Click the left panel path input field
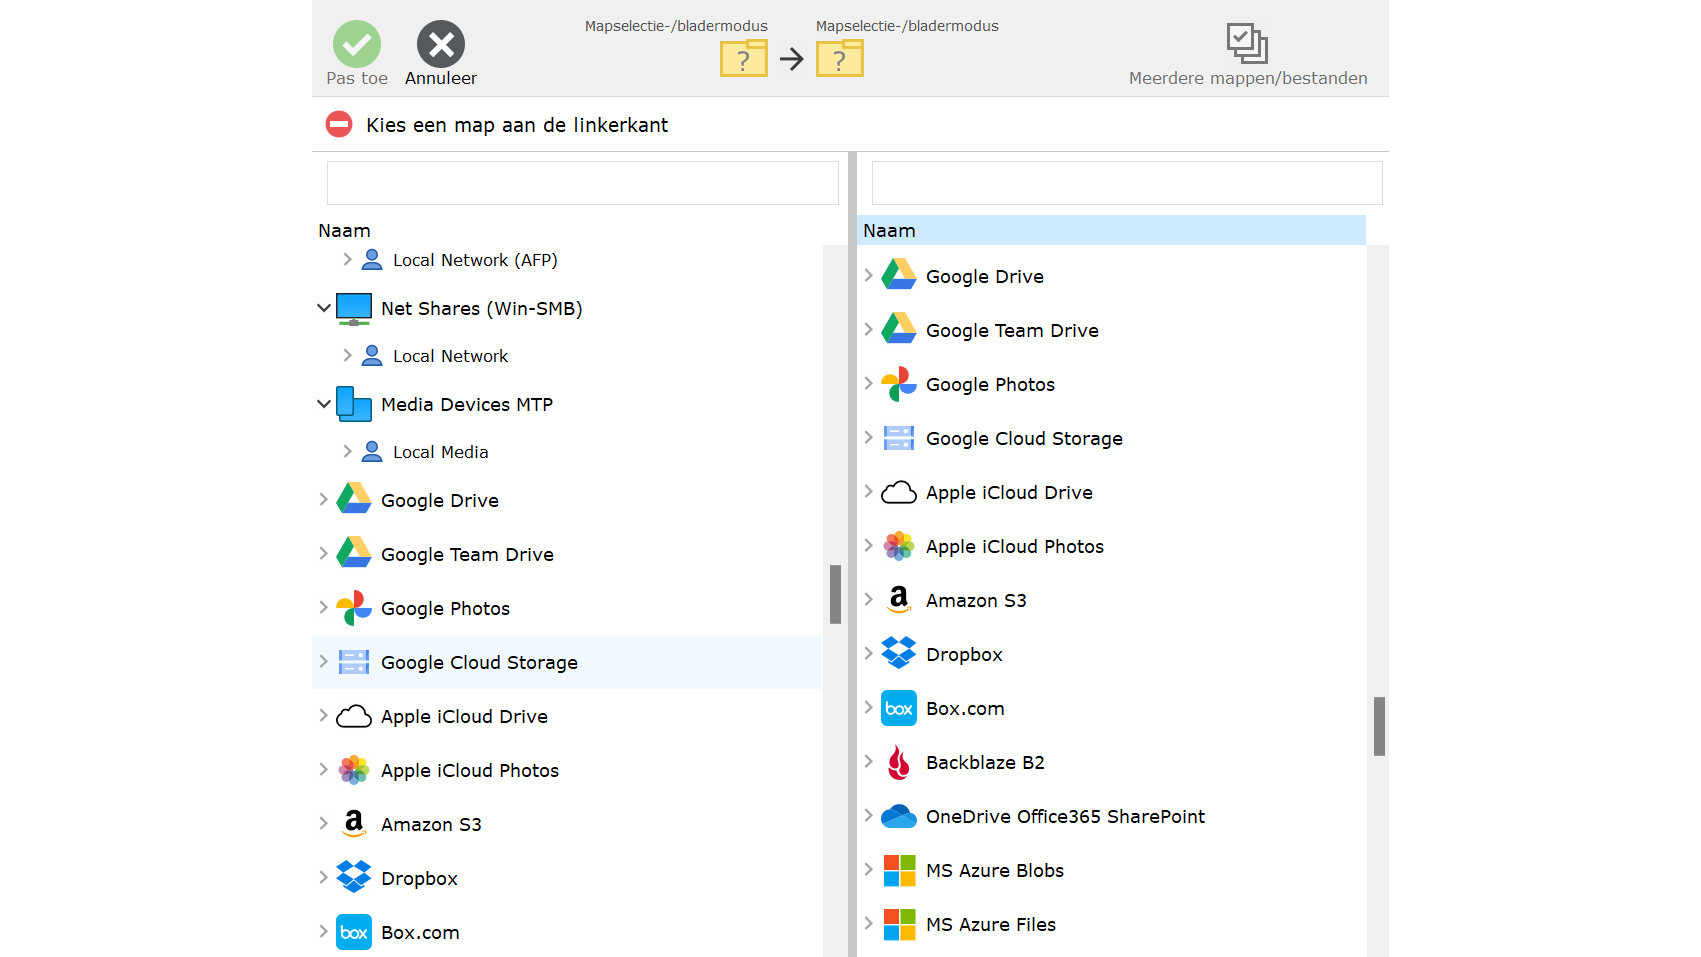The image size is (1701, 957). [x=582, y=183]
